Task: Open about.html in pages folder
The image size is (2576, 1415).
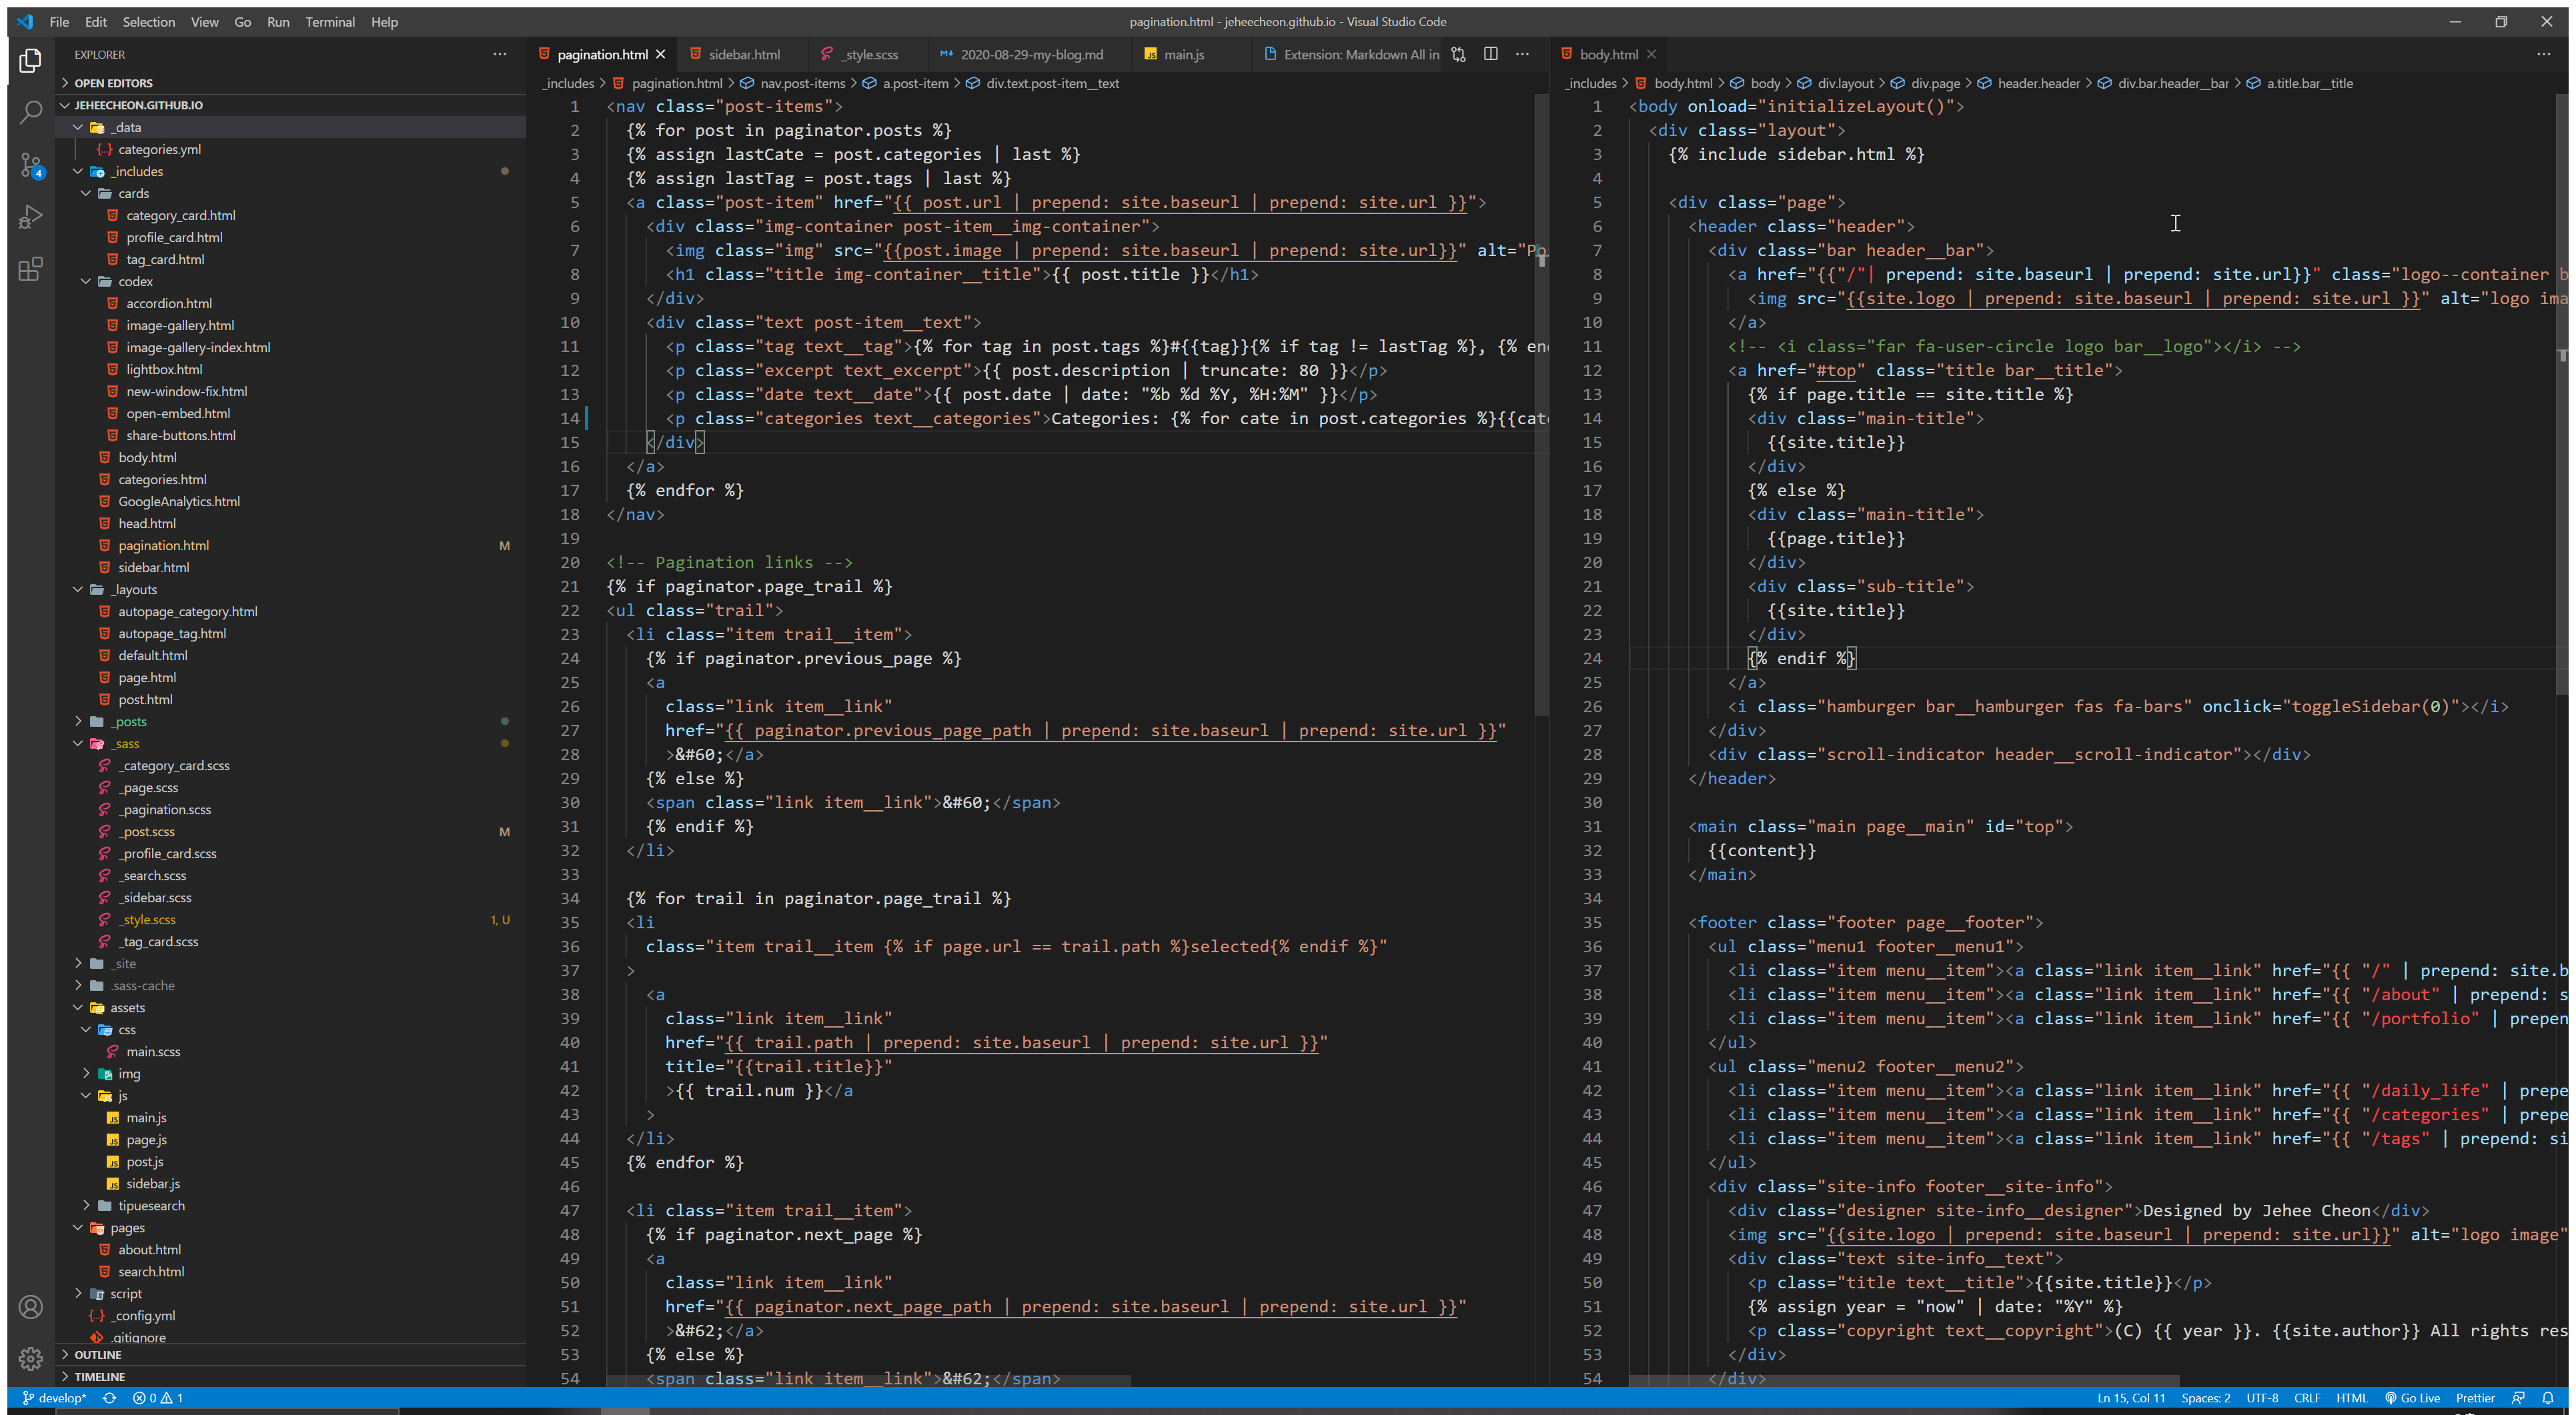Action: (x=149, y=1249)
